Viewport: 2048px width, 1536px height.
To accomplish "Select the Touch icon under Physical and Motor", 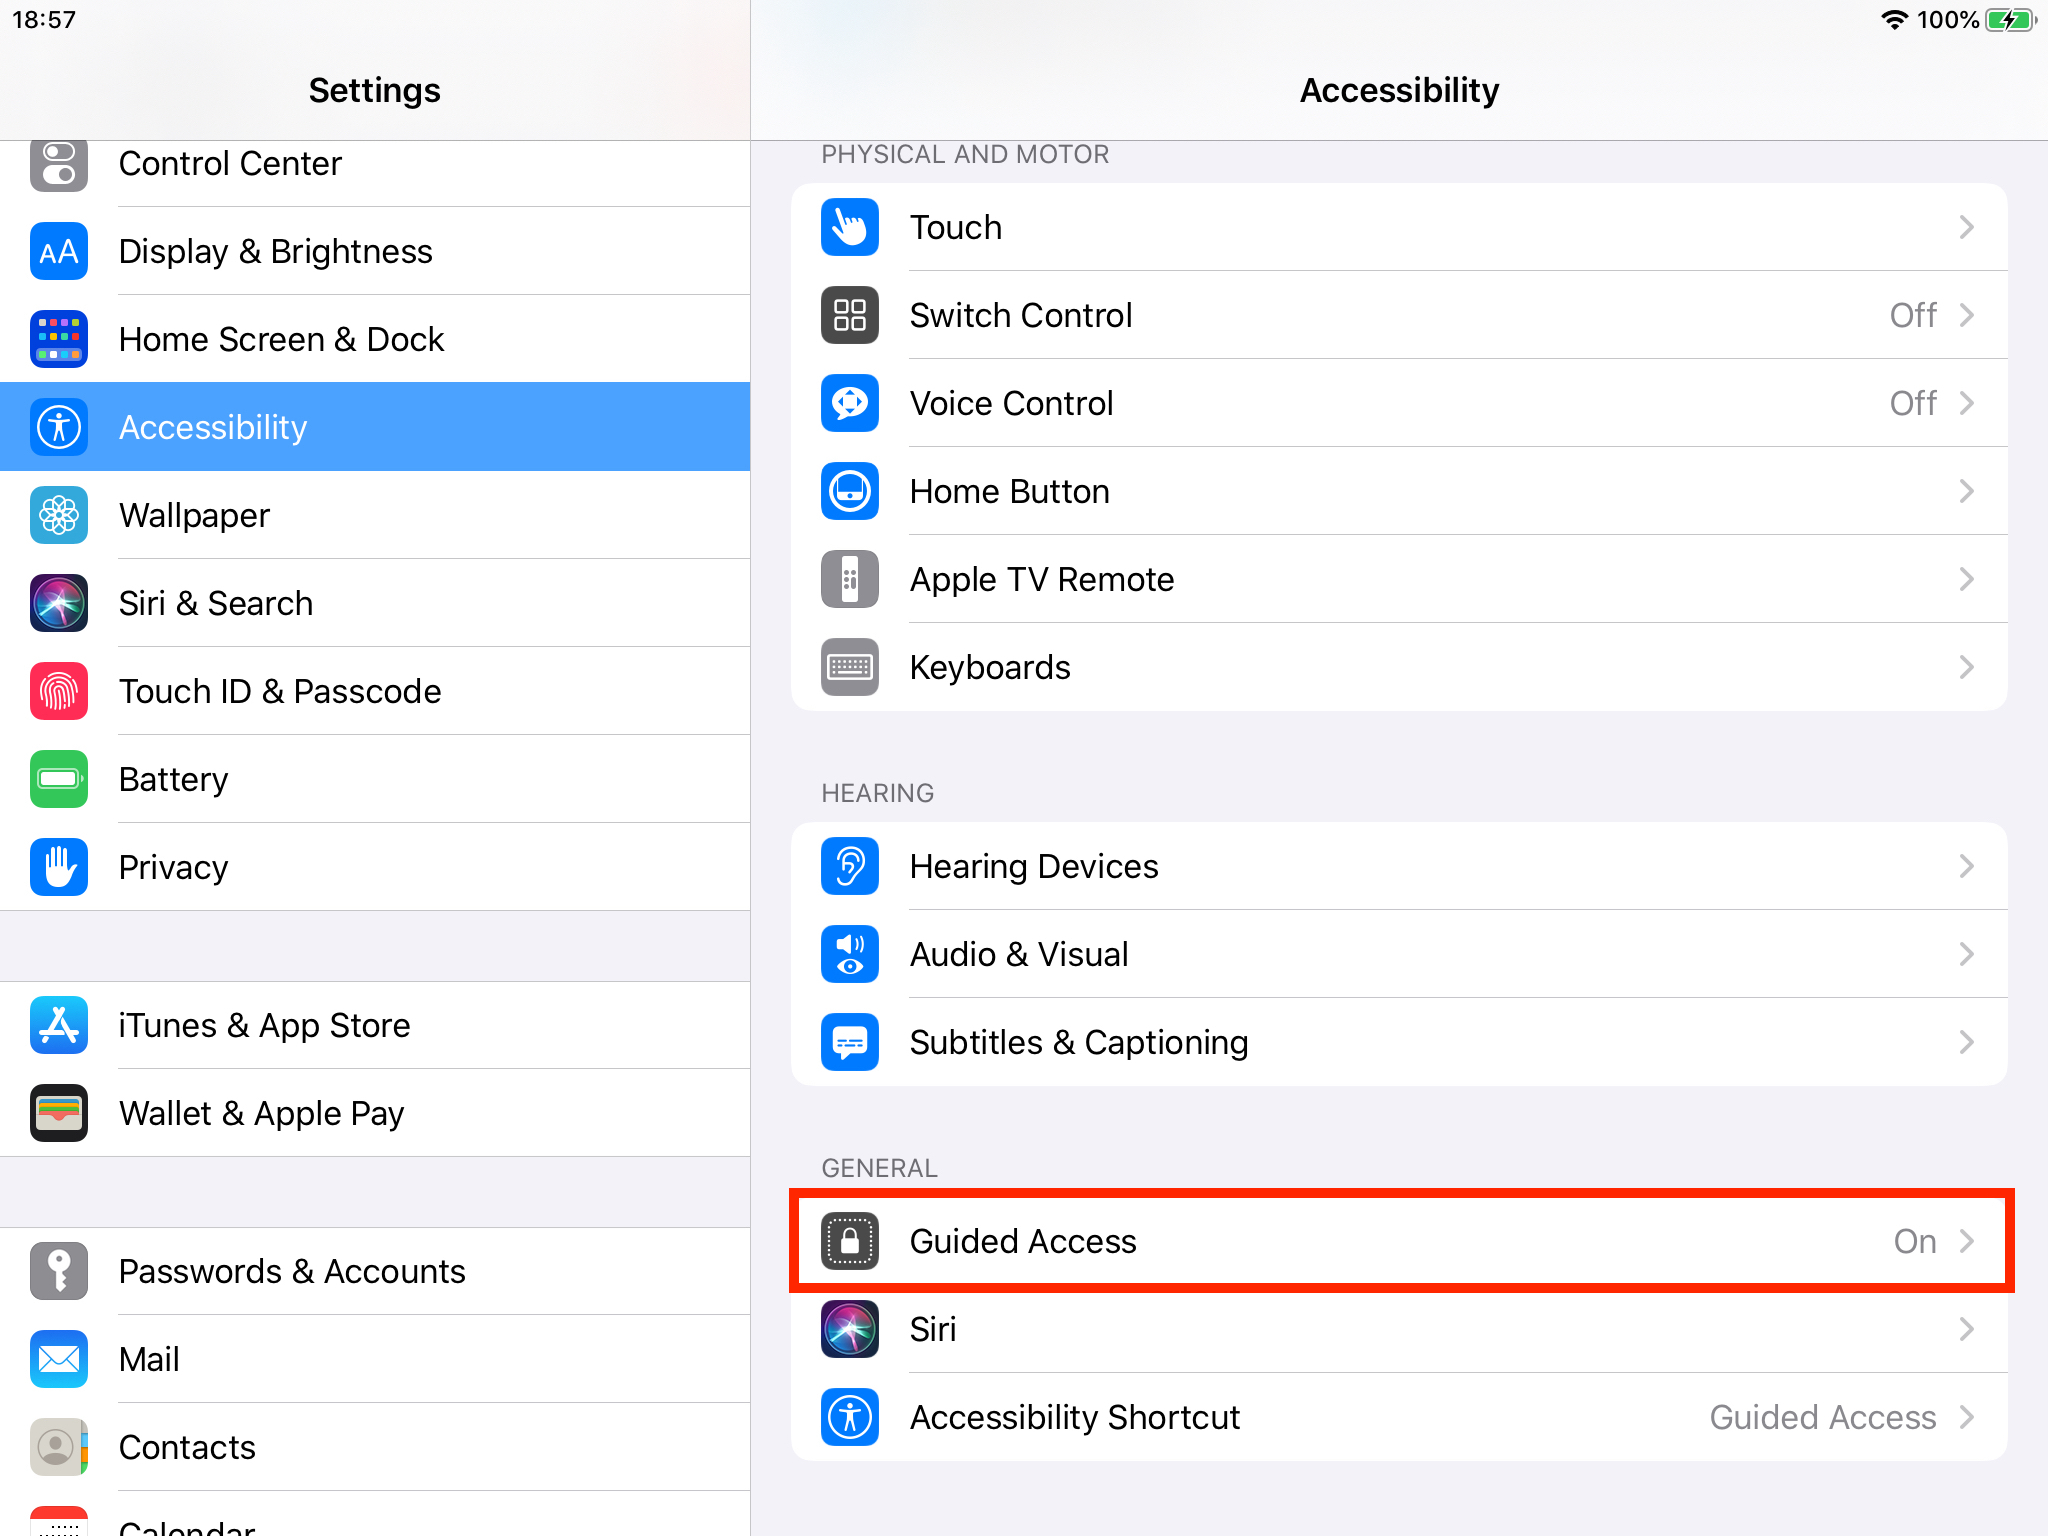I will [849, 227].
